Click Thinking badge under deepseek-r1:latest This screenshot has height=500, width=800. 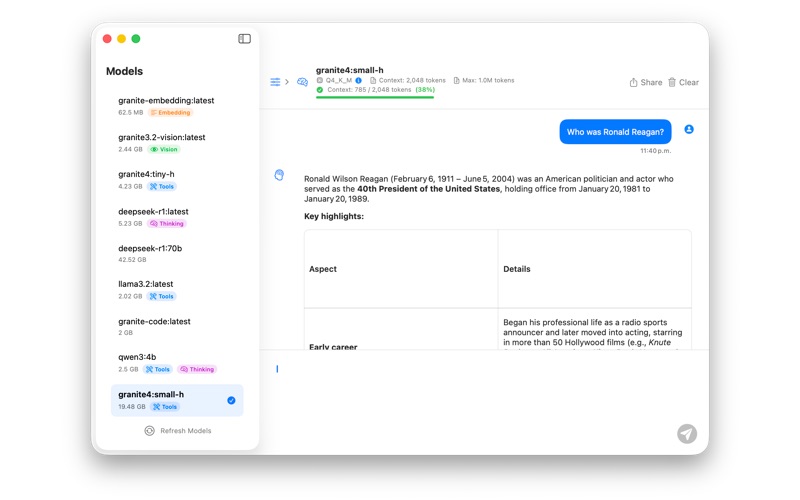coord(167,223)
